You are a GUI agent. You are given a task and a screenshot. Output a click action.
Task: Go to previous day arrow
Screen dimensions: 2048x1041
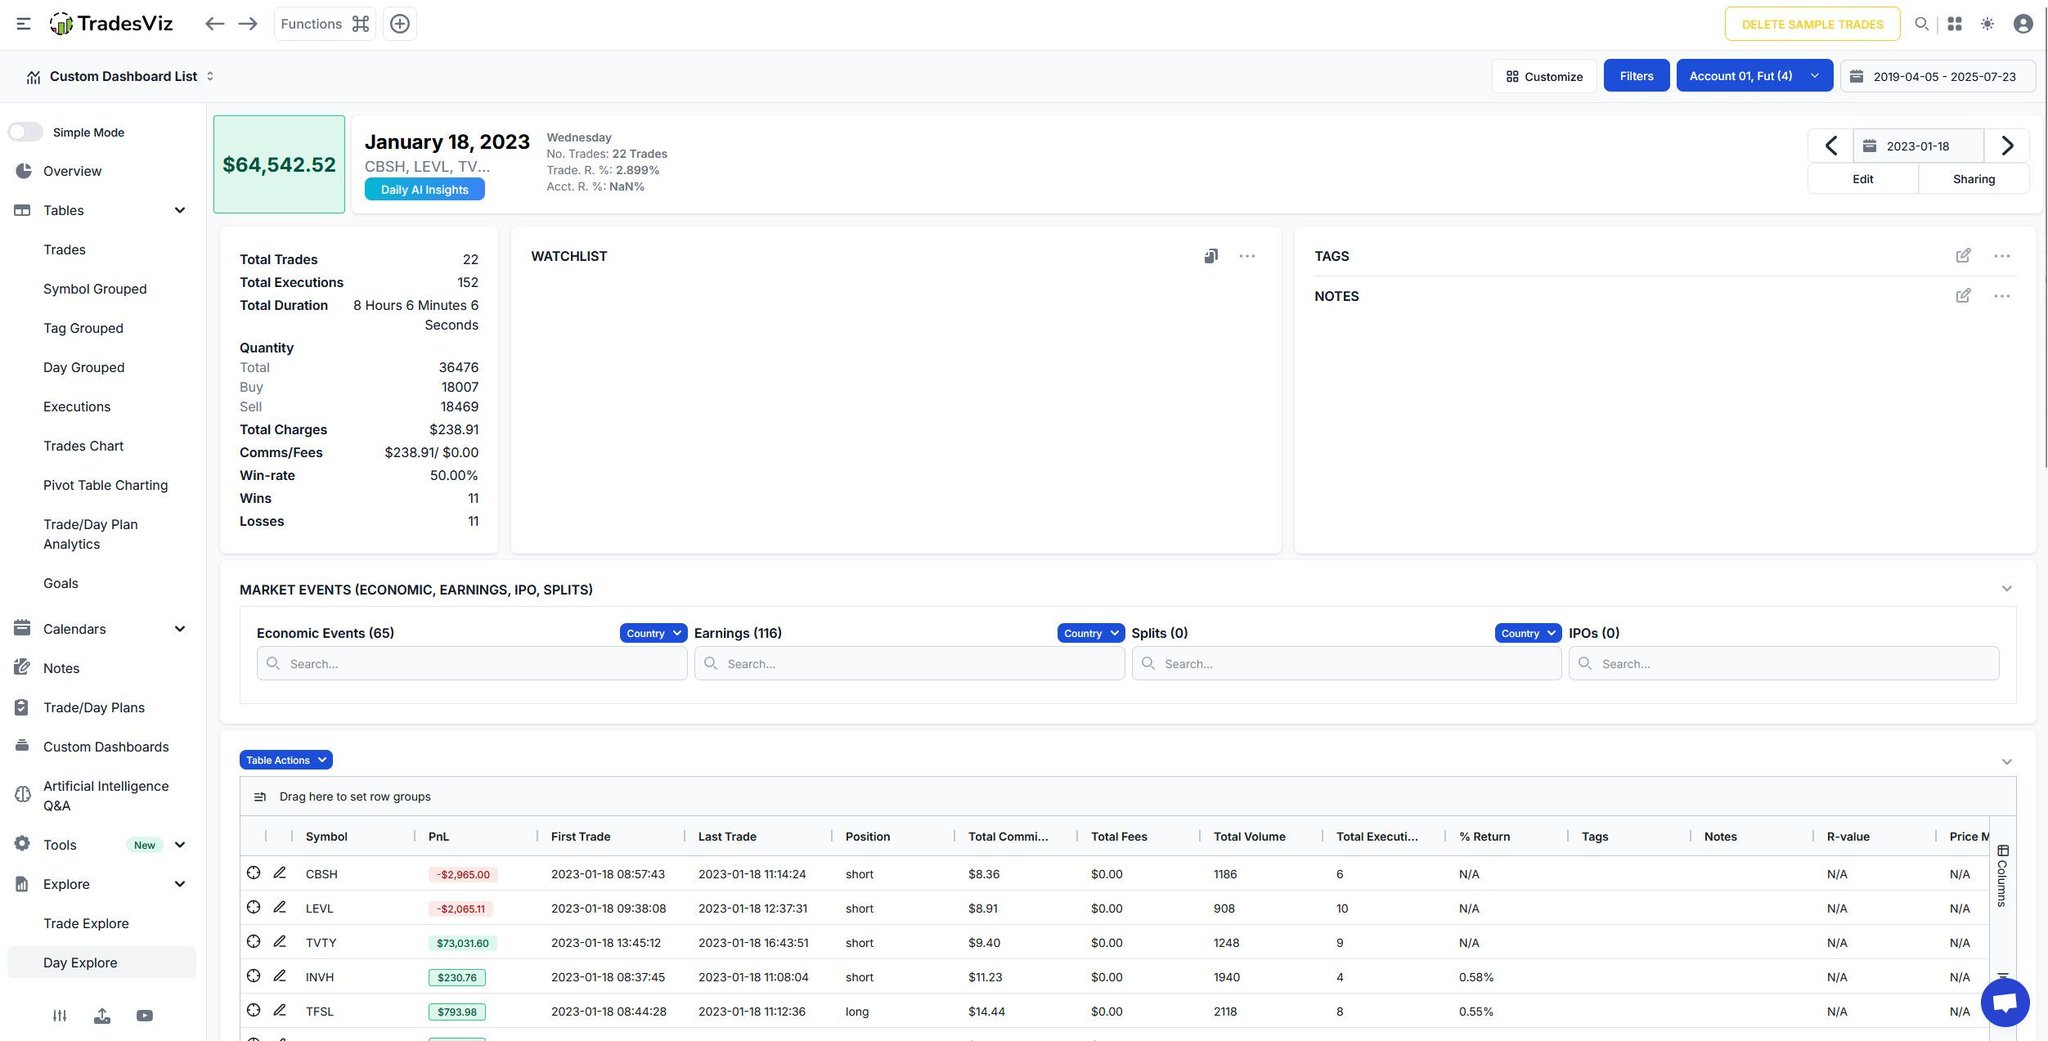tap(1831, 146)
